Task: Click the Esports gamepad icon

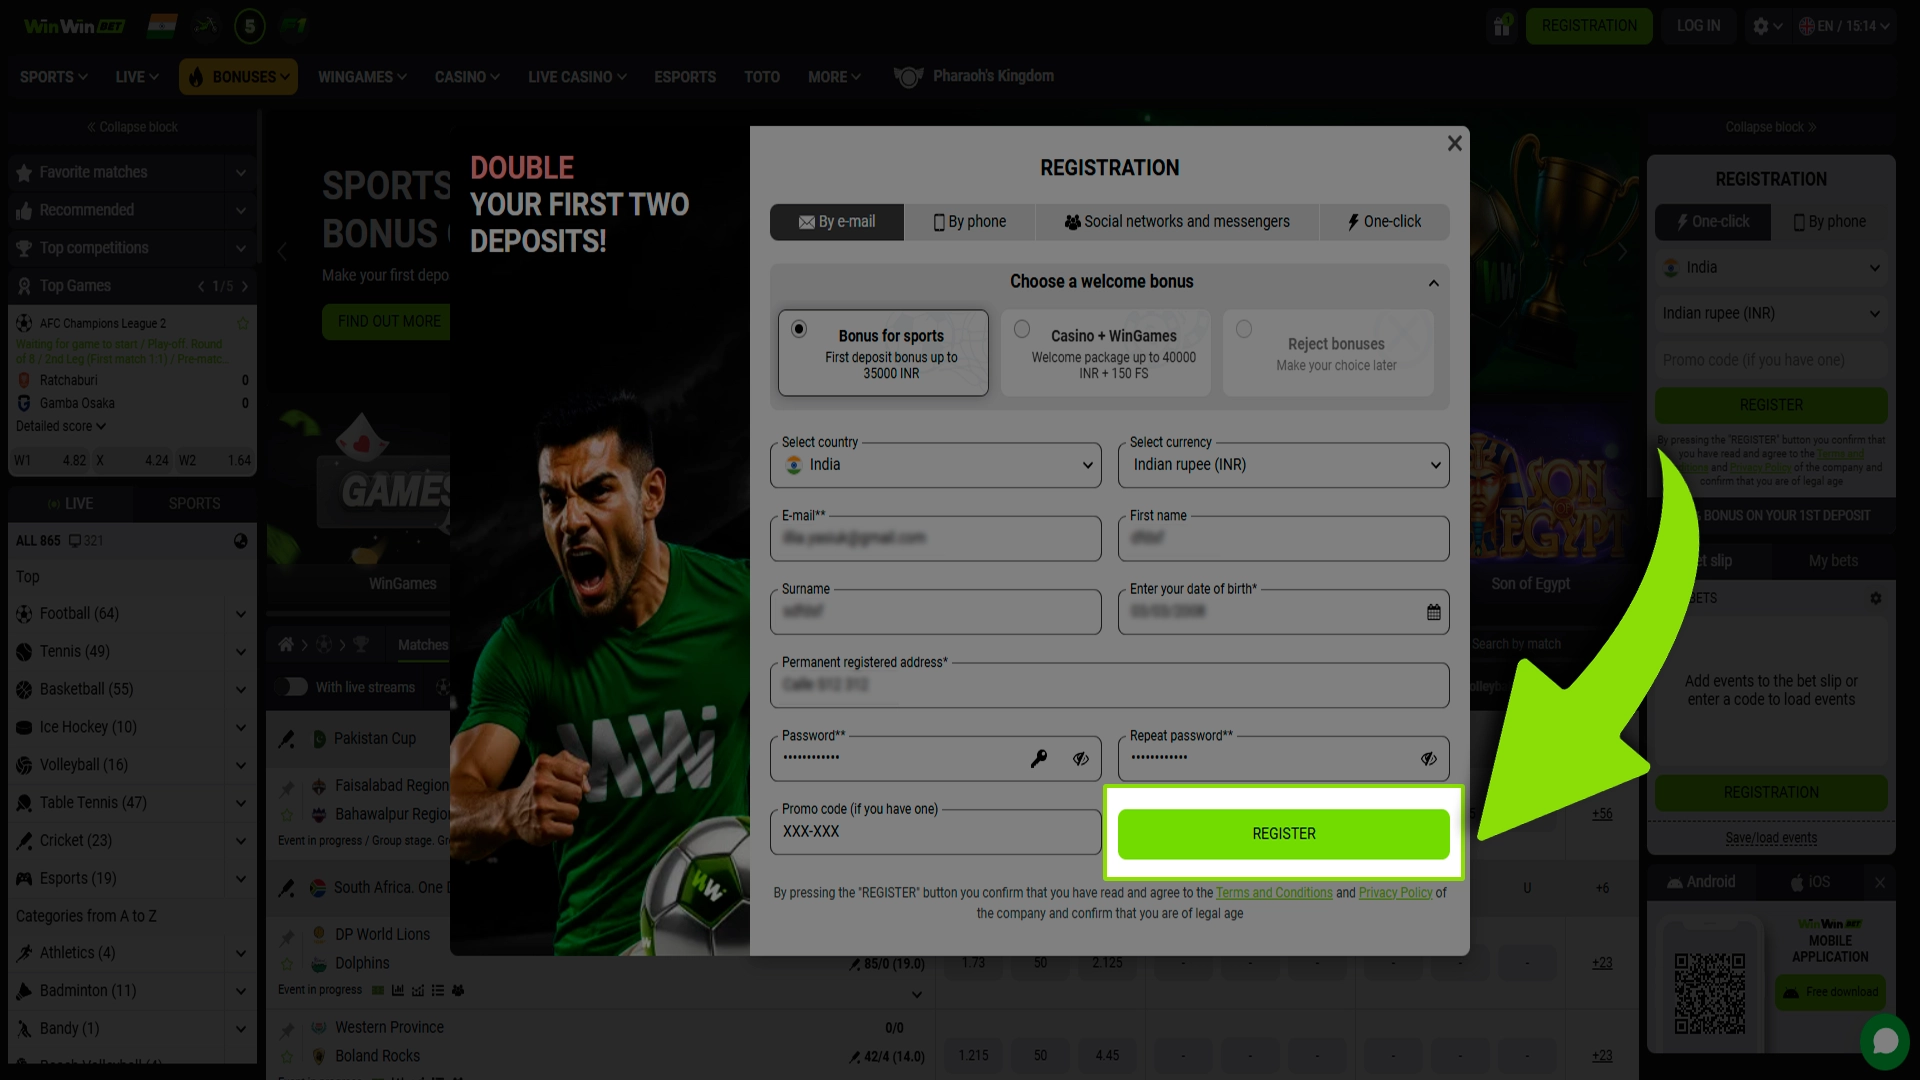Action: [24, 879]
